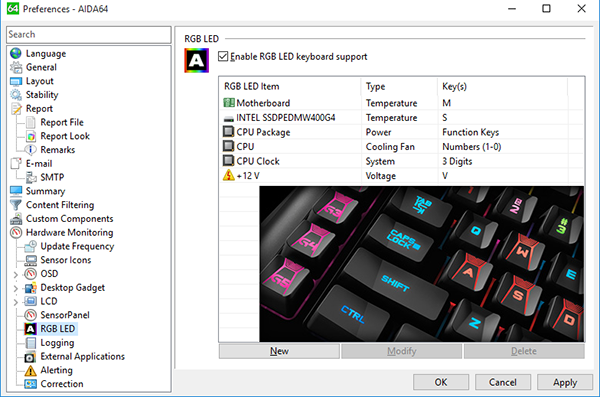Click the Content Filtering funnel icon
This screenshot has width=600, height=397.
pos(16,205)
